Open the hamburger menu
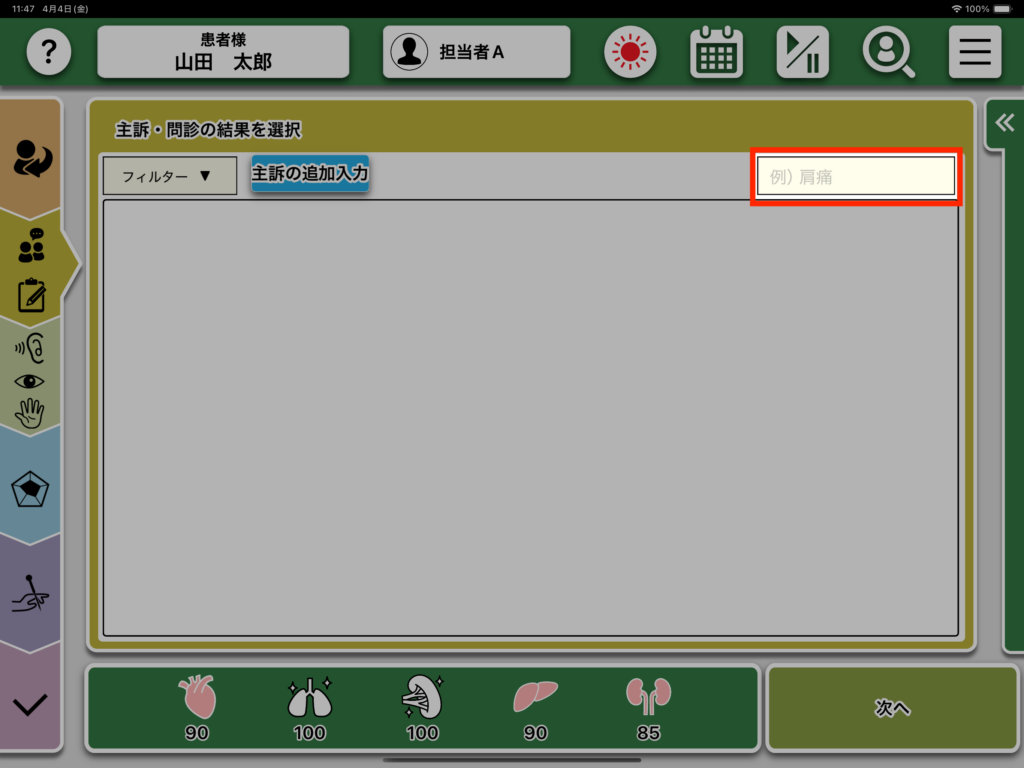The width and height of the screenshot is (1024, 768). pyautogui.click(x=974, y=52)
